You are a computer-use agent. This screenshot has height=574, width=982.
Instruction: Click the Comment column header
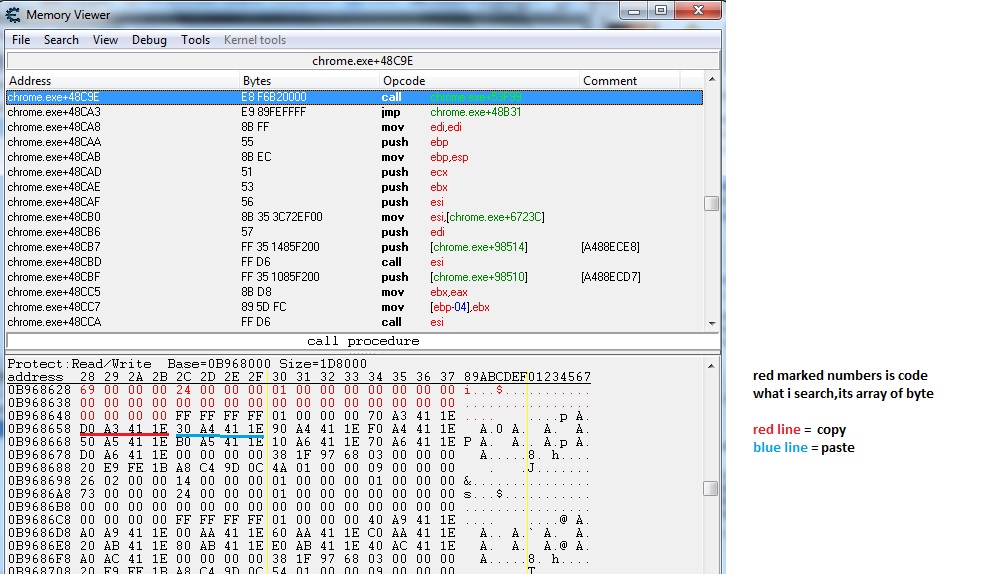[x=610, y=81]
